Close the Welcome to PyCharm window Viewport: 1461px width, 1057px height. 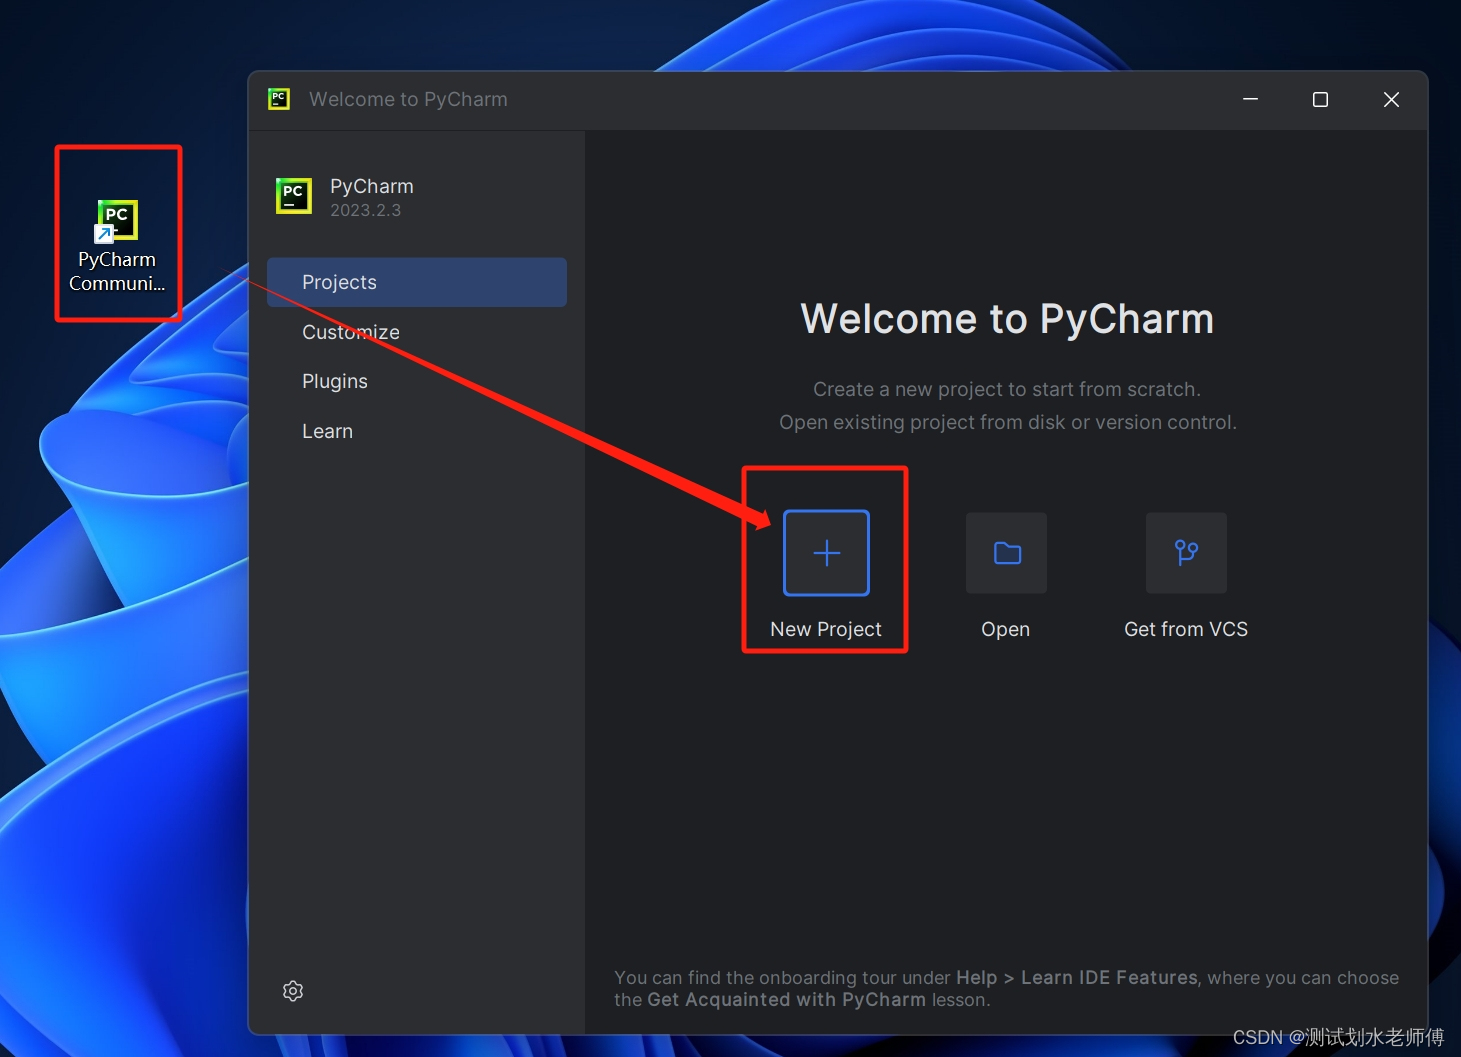[x=1391, y=99]
